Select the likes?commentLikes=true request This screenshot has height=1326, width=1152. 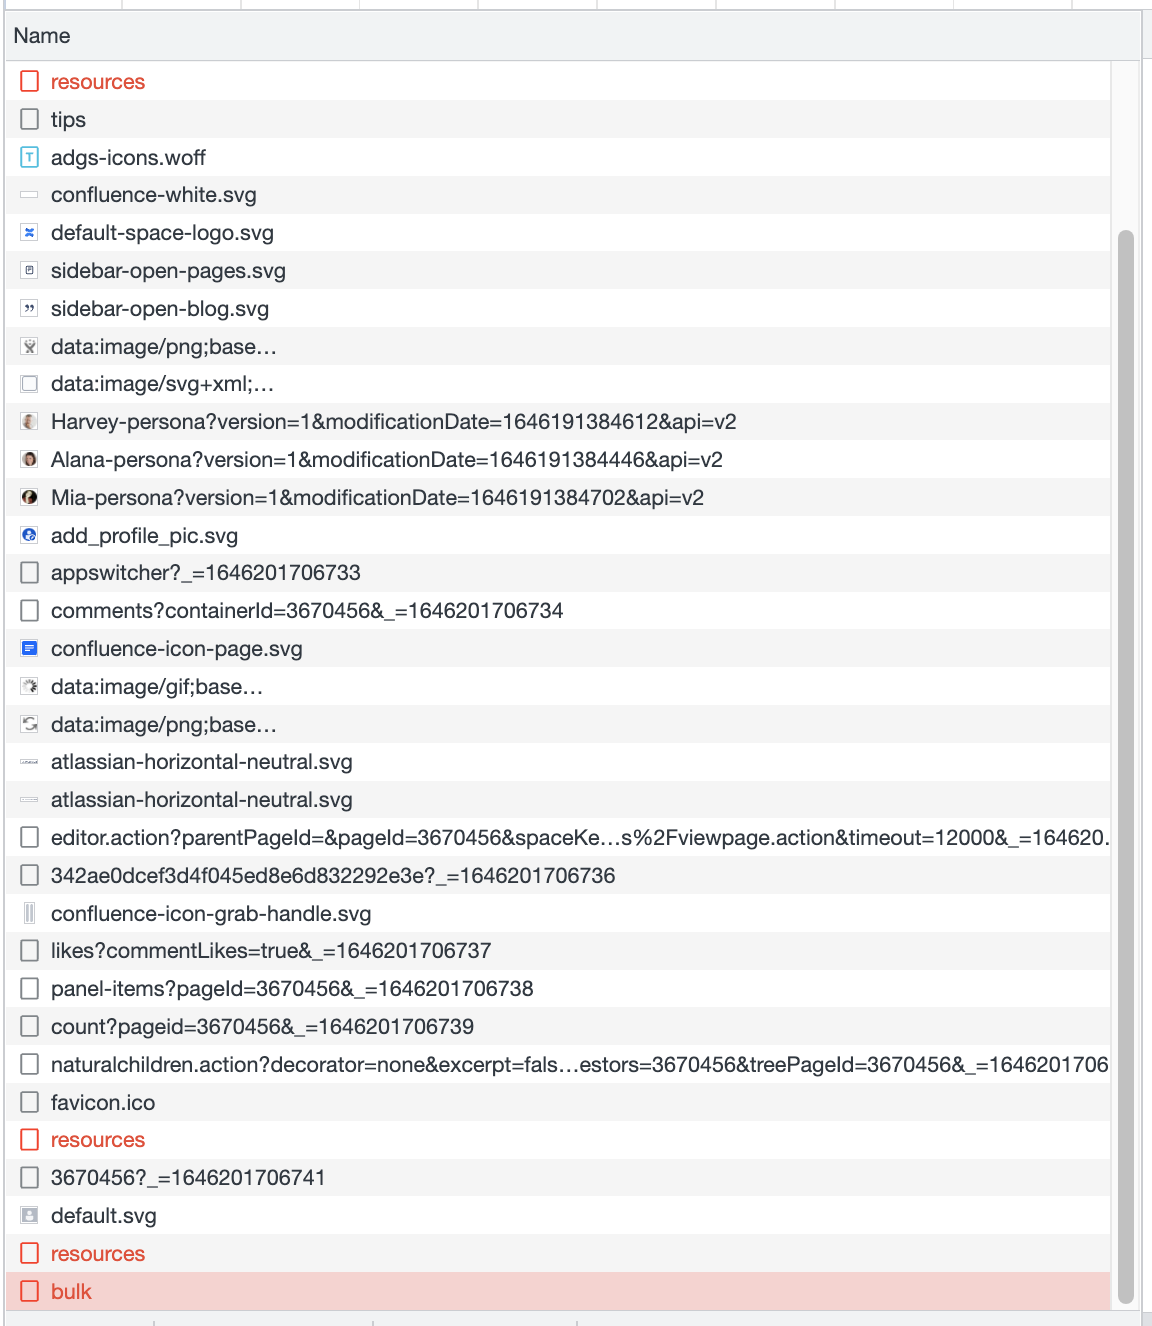tap(558, 951)
